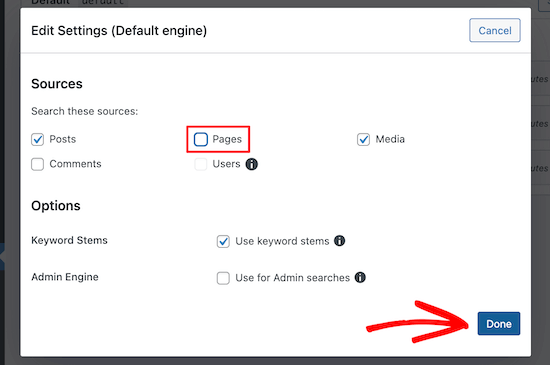Click the 'Use for Admin searches' label text

point(293,278)
